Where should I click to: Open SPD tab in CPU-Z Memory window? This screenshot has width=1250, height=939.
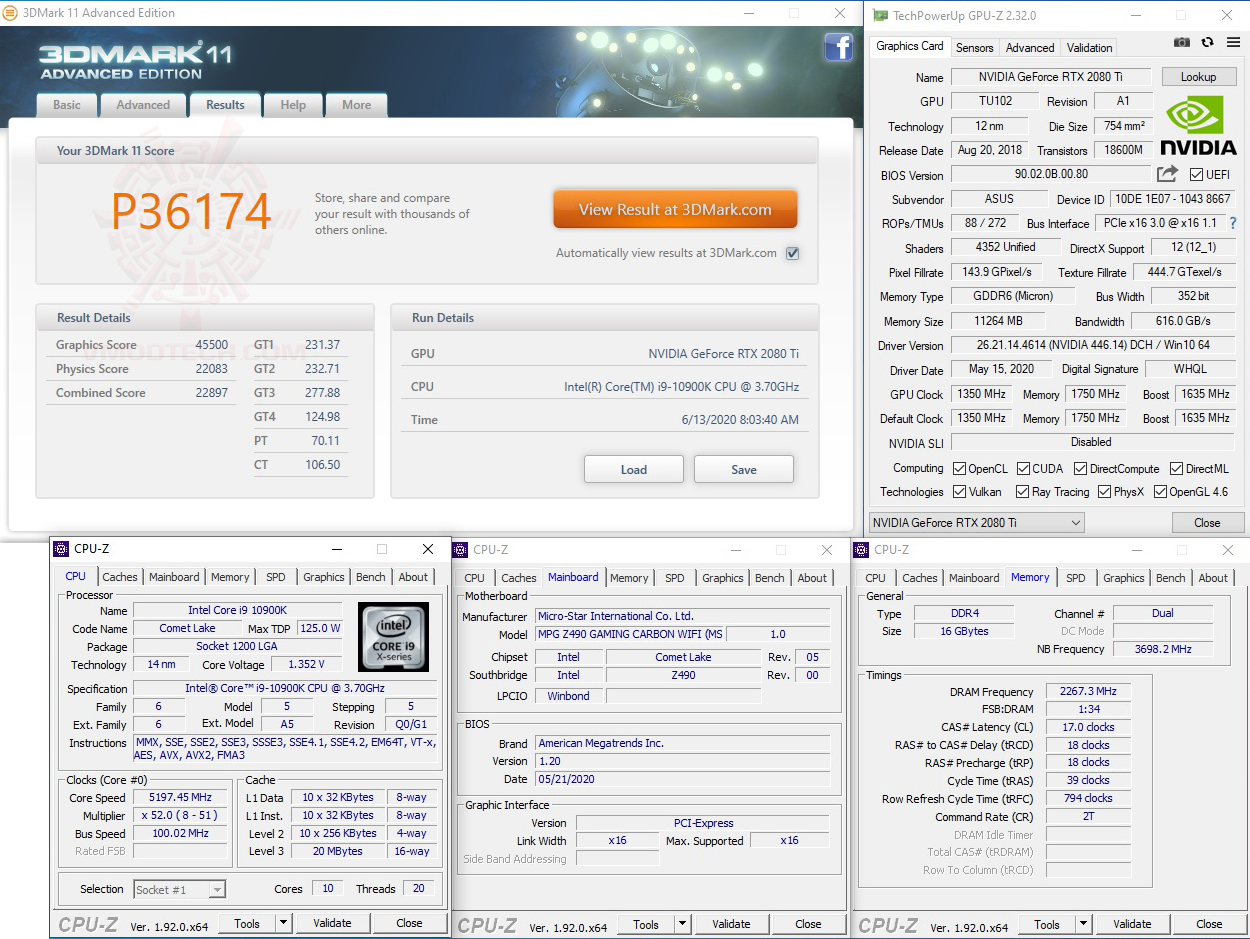[x=1076, y=578]
